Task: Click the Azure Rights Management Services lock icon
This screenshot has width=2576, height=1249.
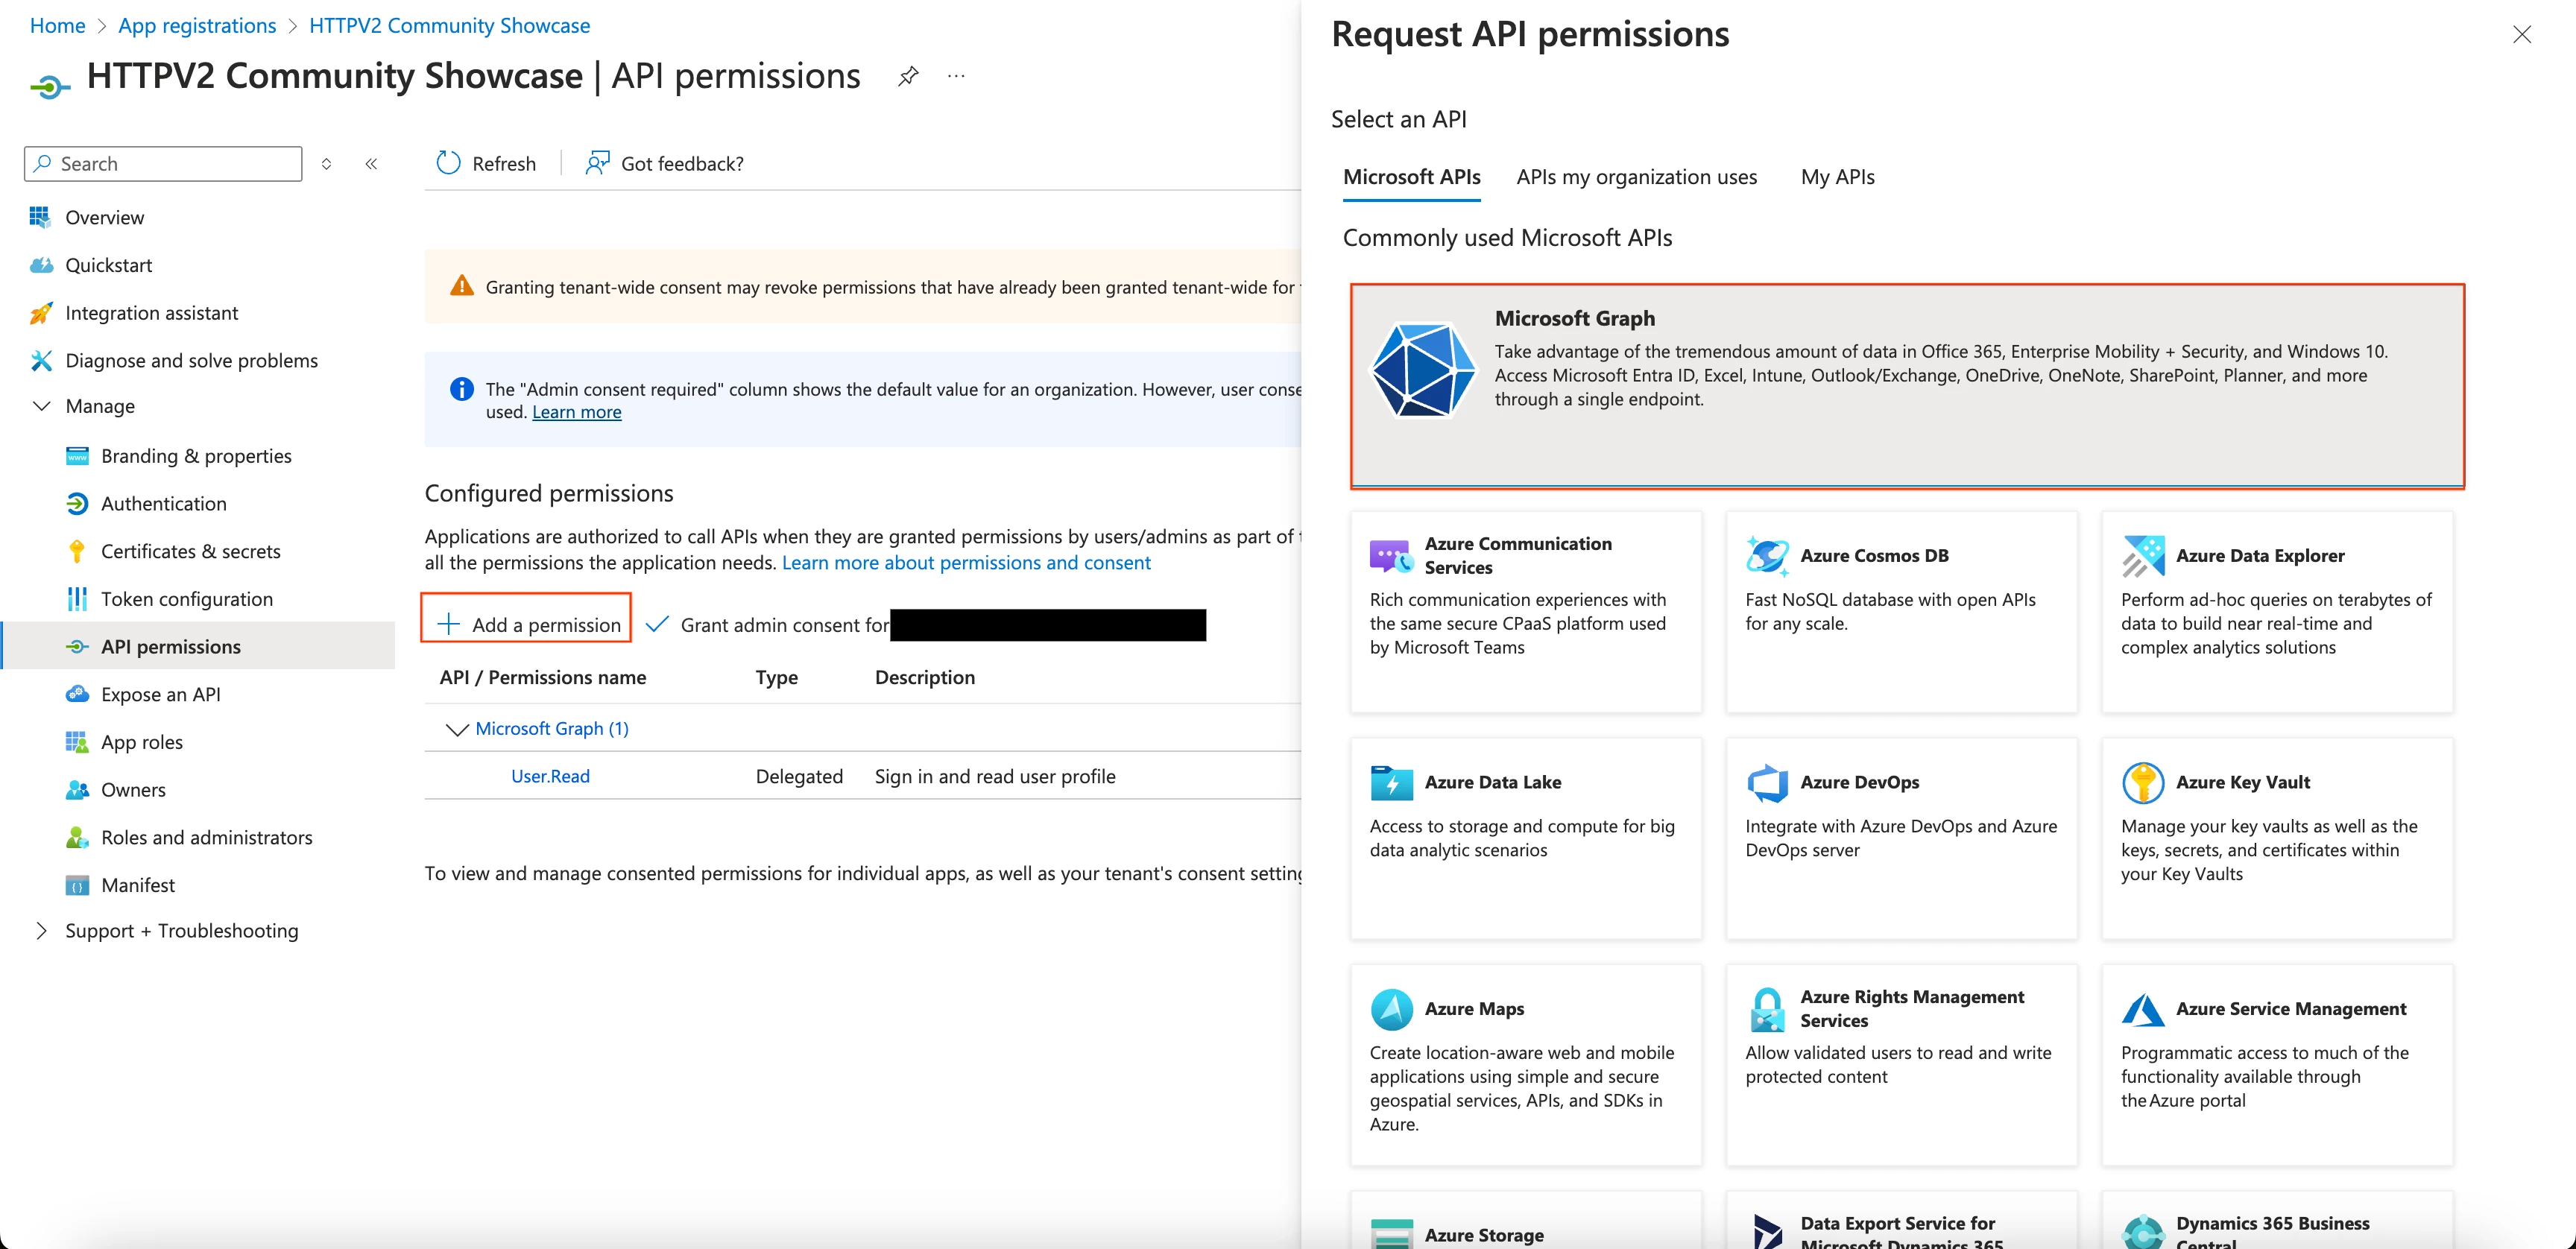Action: pos(1767,1009)
